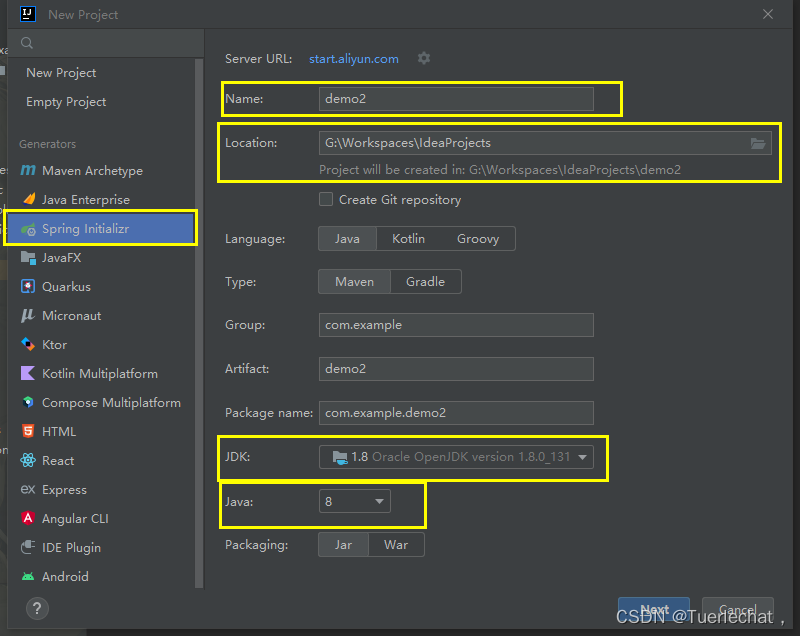Image resolution: width=800 pixels, height=636 pixels.
Task: Click the Kotlin Multiplatform icon
Action: point(28,373)
